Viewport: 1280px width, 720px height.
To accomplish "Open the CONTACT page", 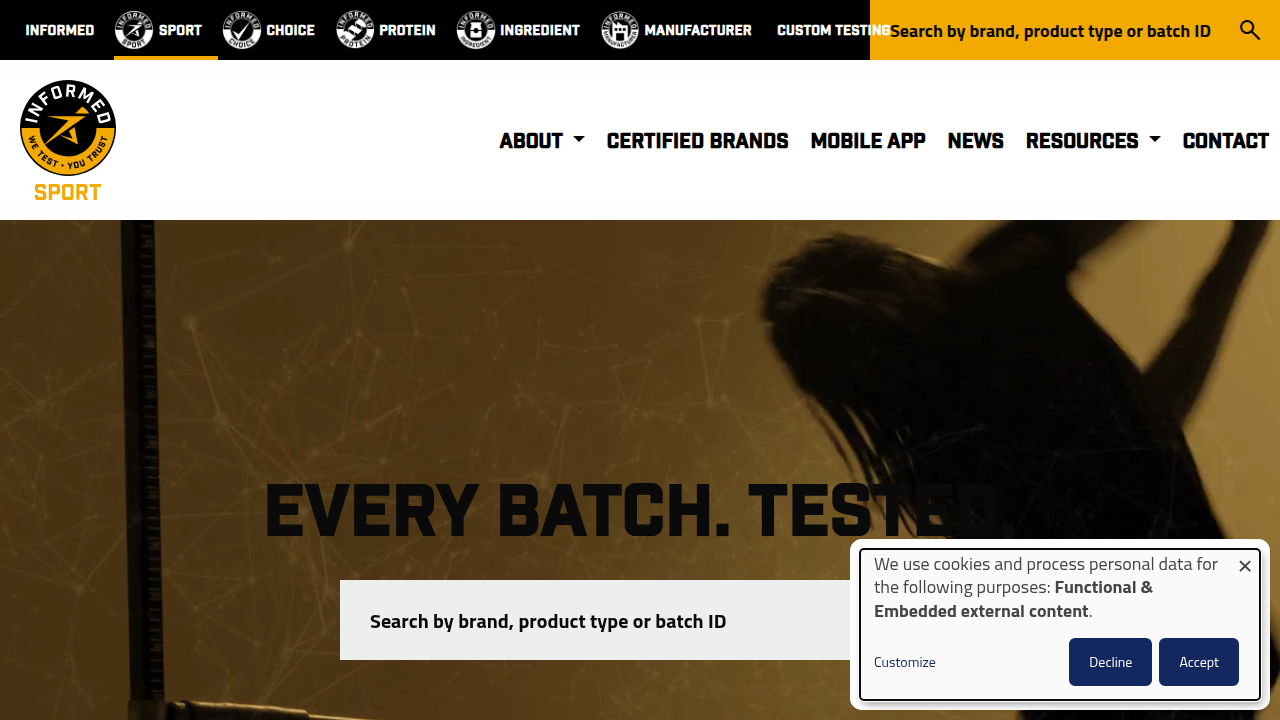I will (x=1226, y=141).
